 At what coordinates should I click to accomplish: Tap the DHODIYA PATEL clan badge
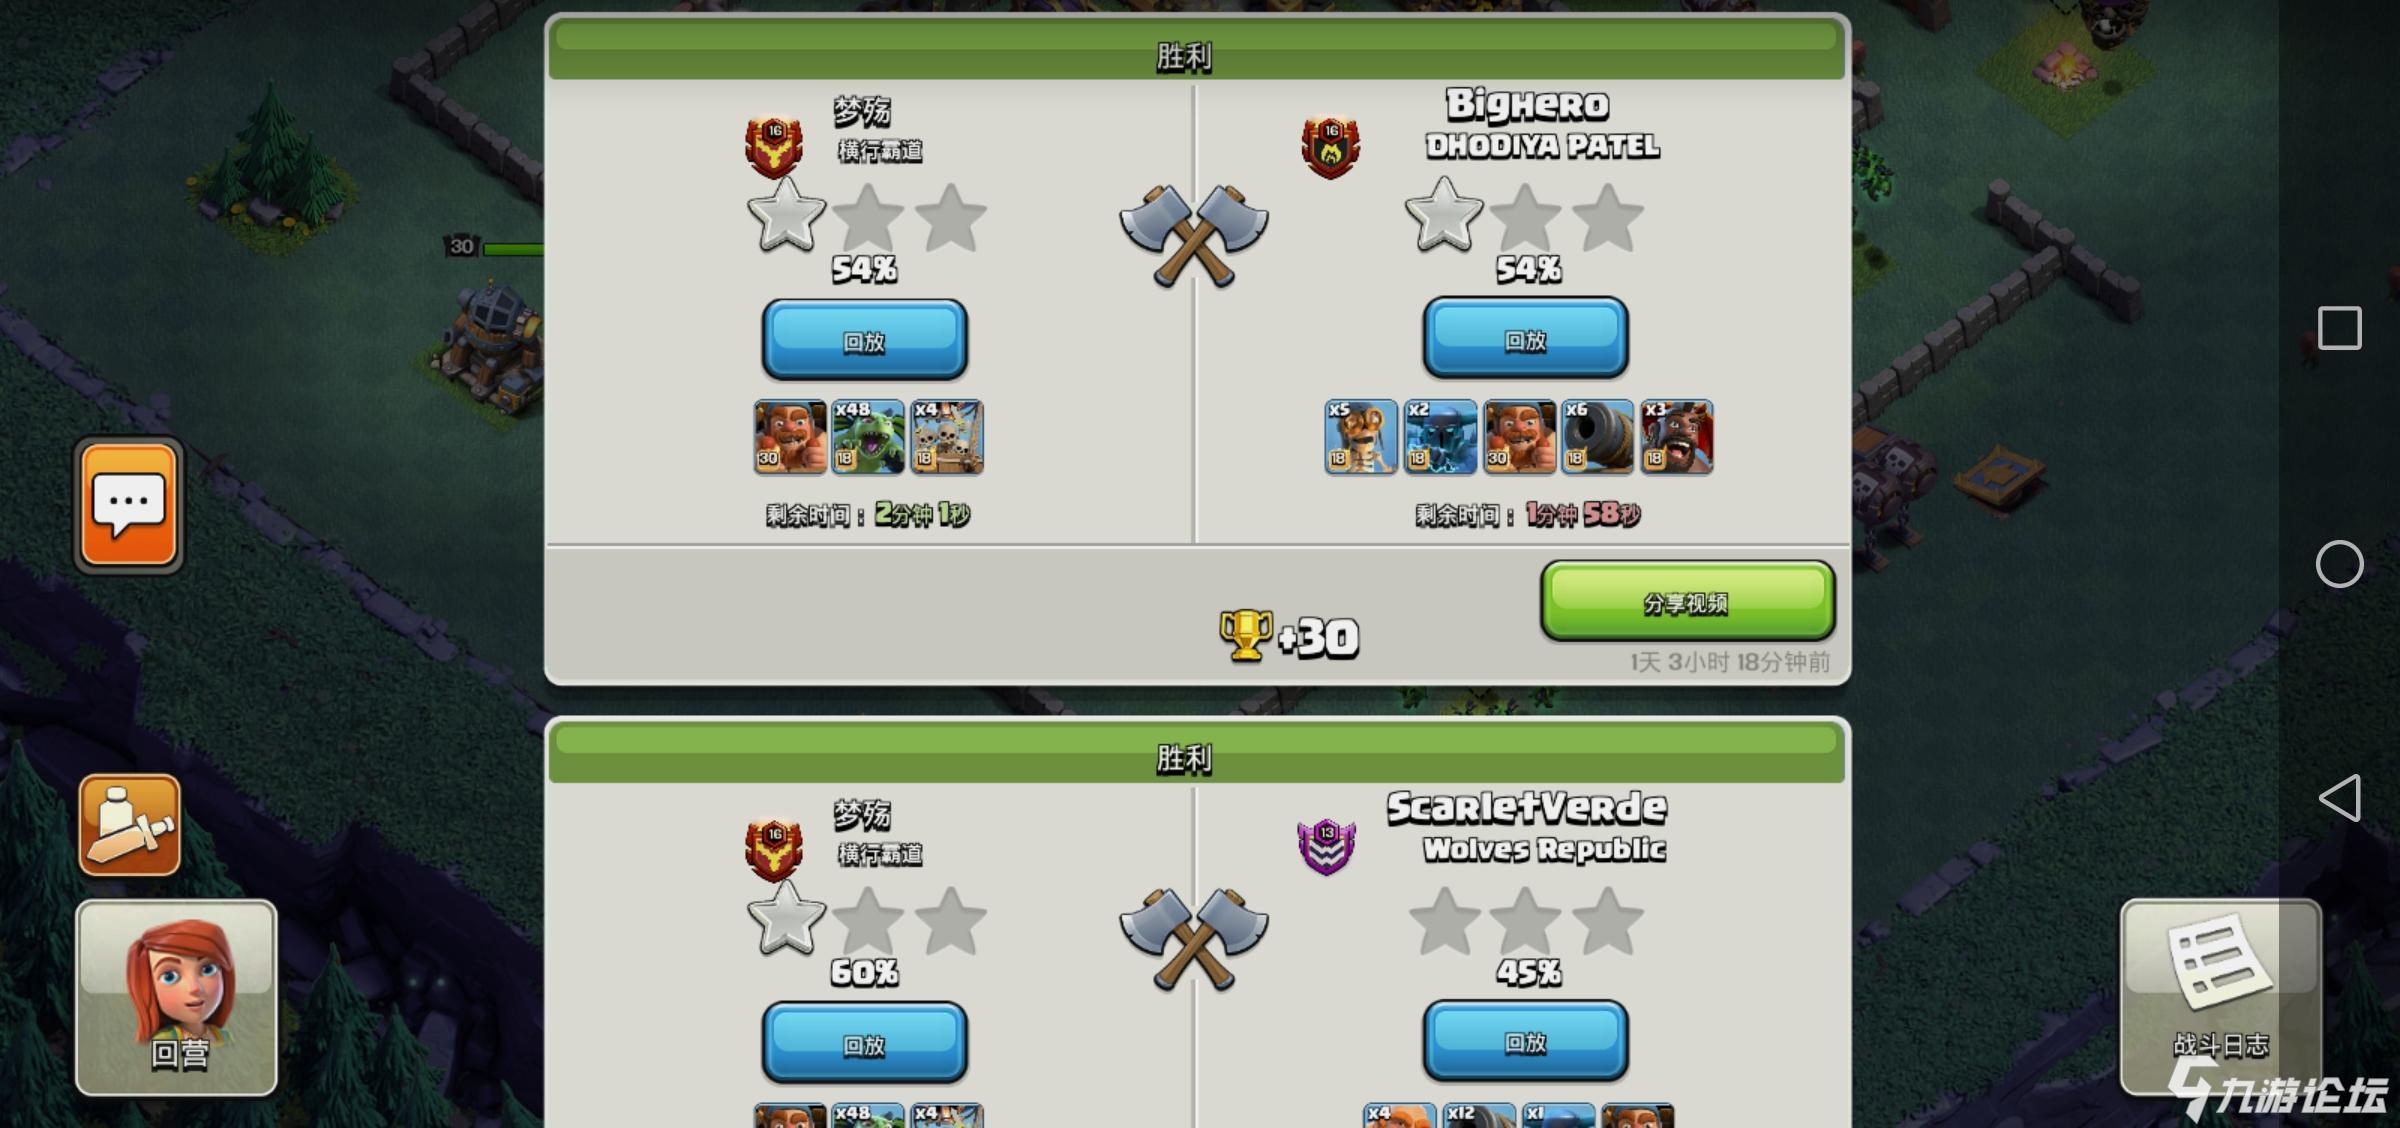[x=1330, y=148]
